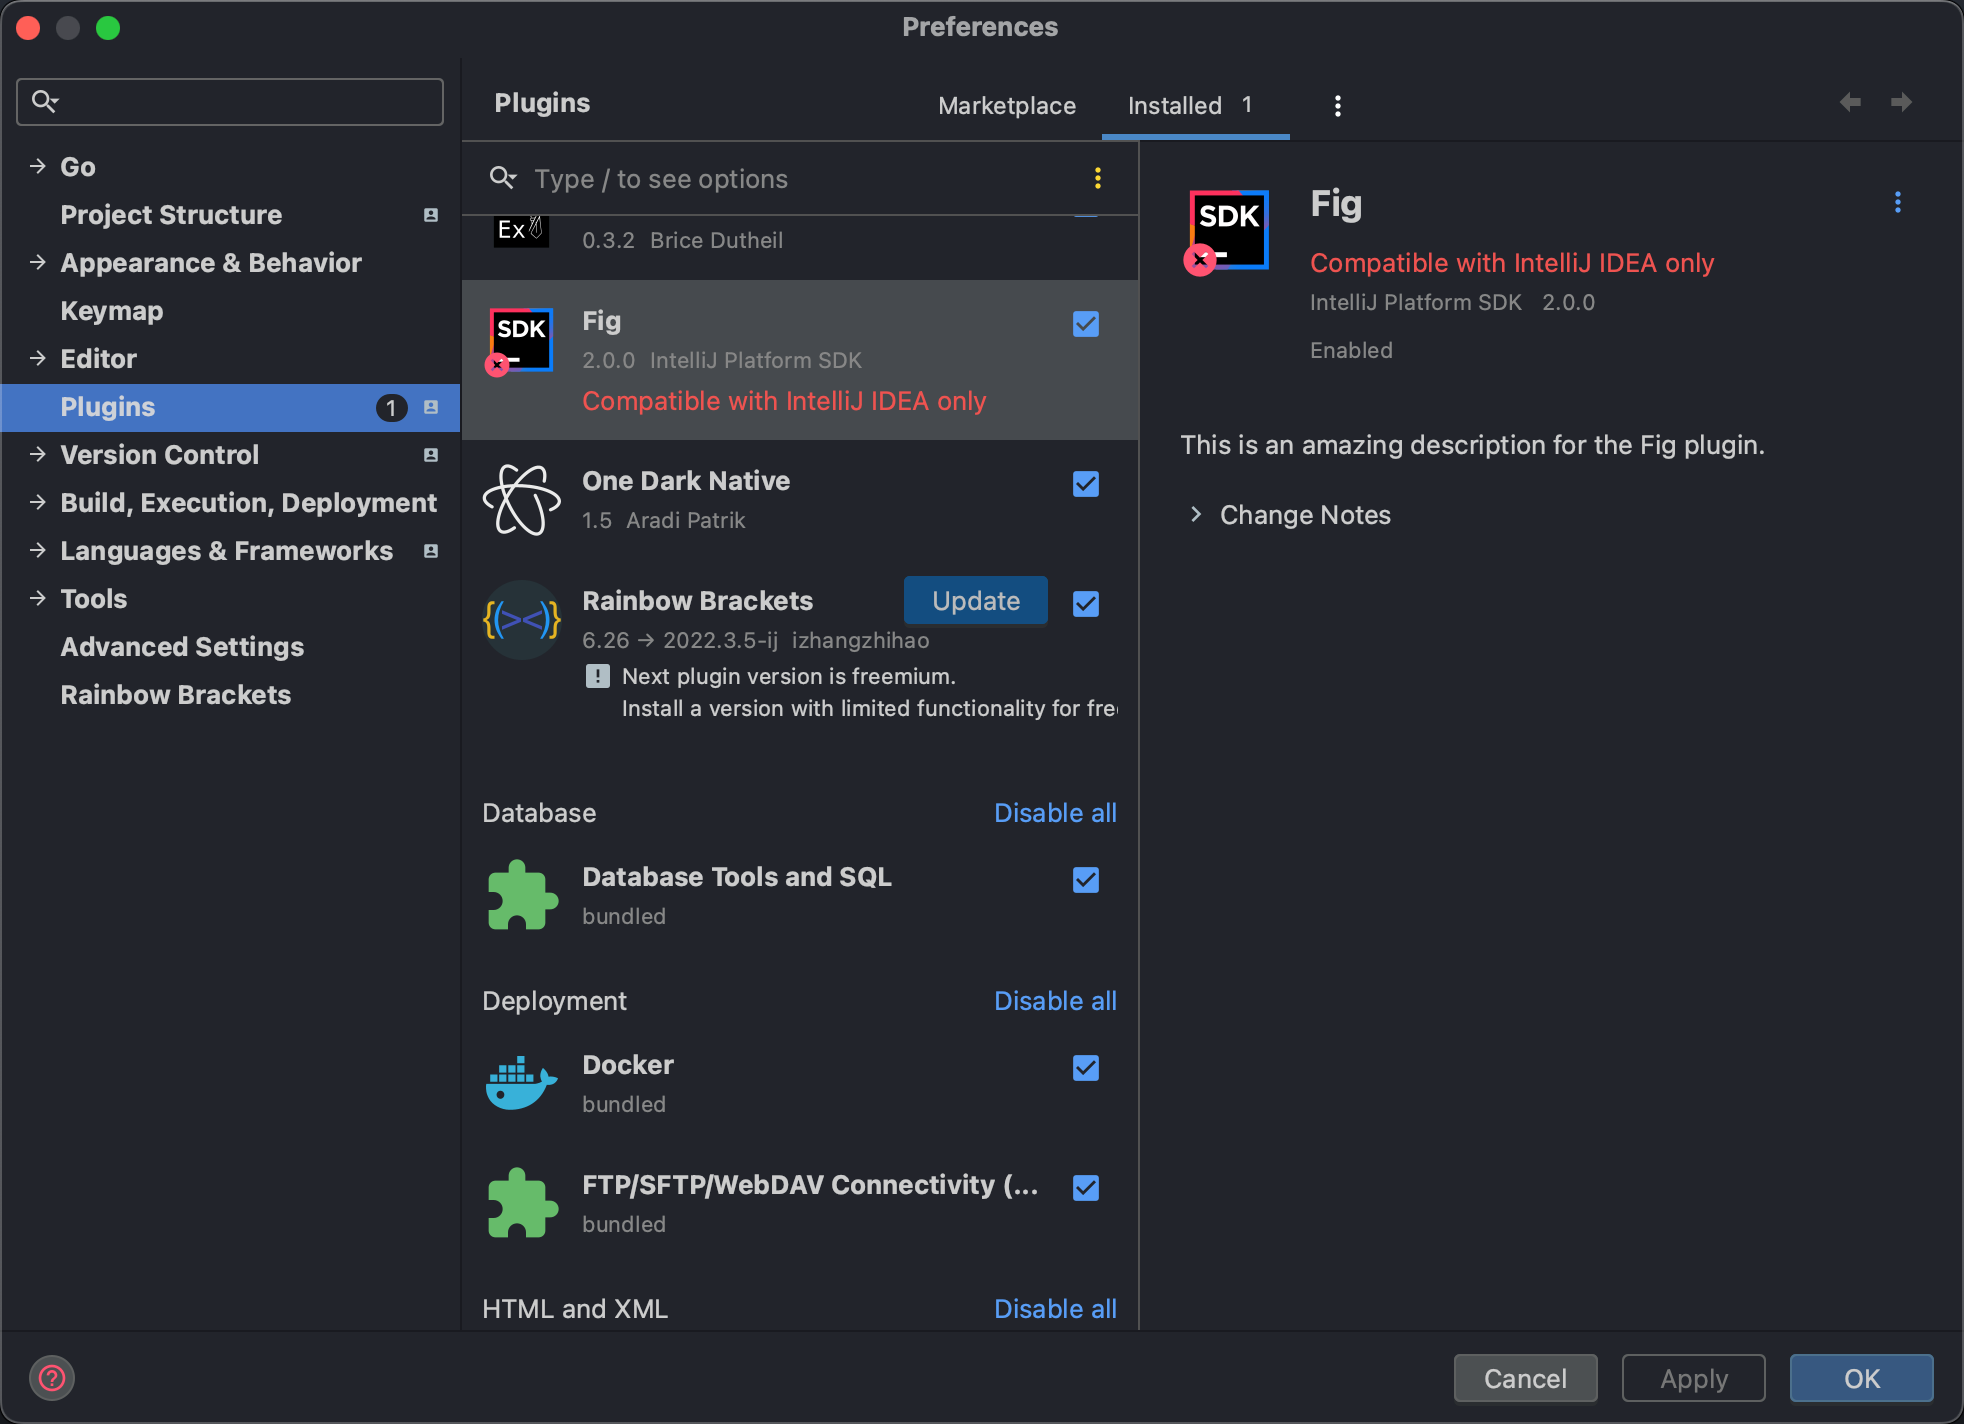Click the back navigation arrow

coord(1849,103)
